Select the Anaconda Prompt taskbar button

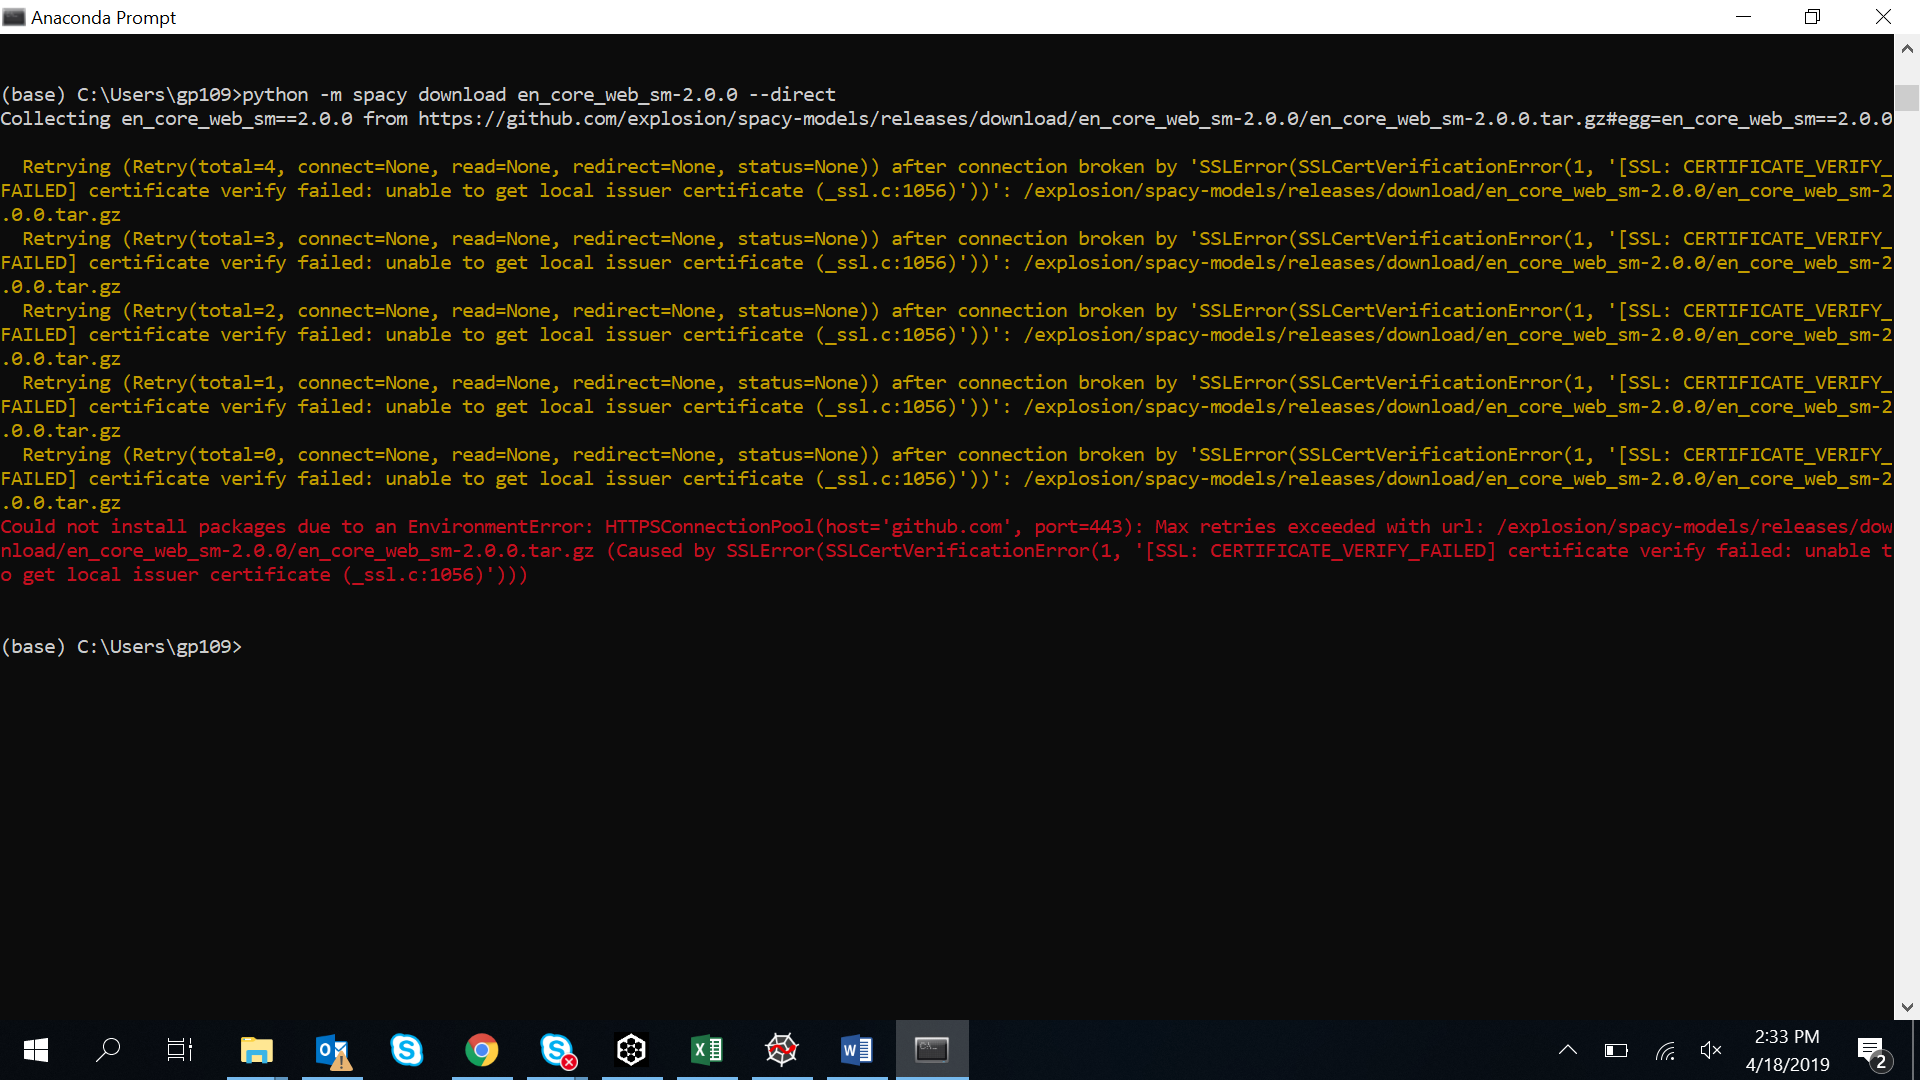coord(932,1050)
